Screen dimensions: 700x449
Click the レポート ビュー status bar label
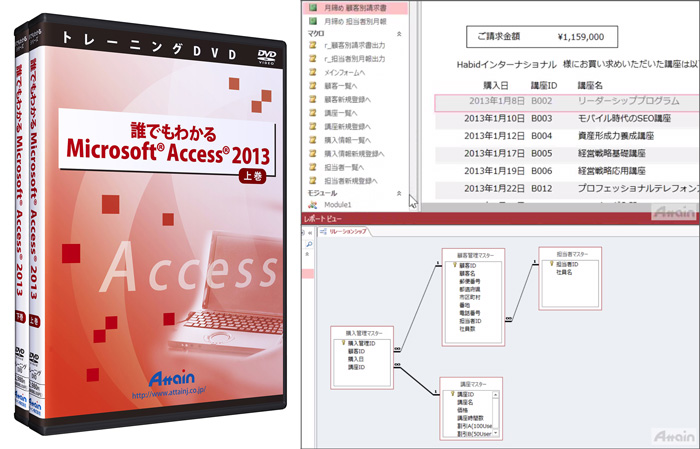[x=322, y=219]
